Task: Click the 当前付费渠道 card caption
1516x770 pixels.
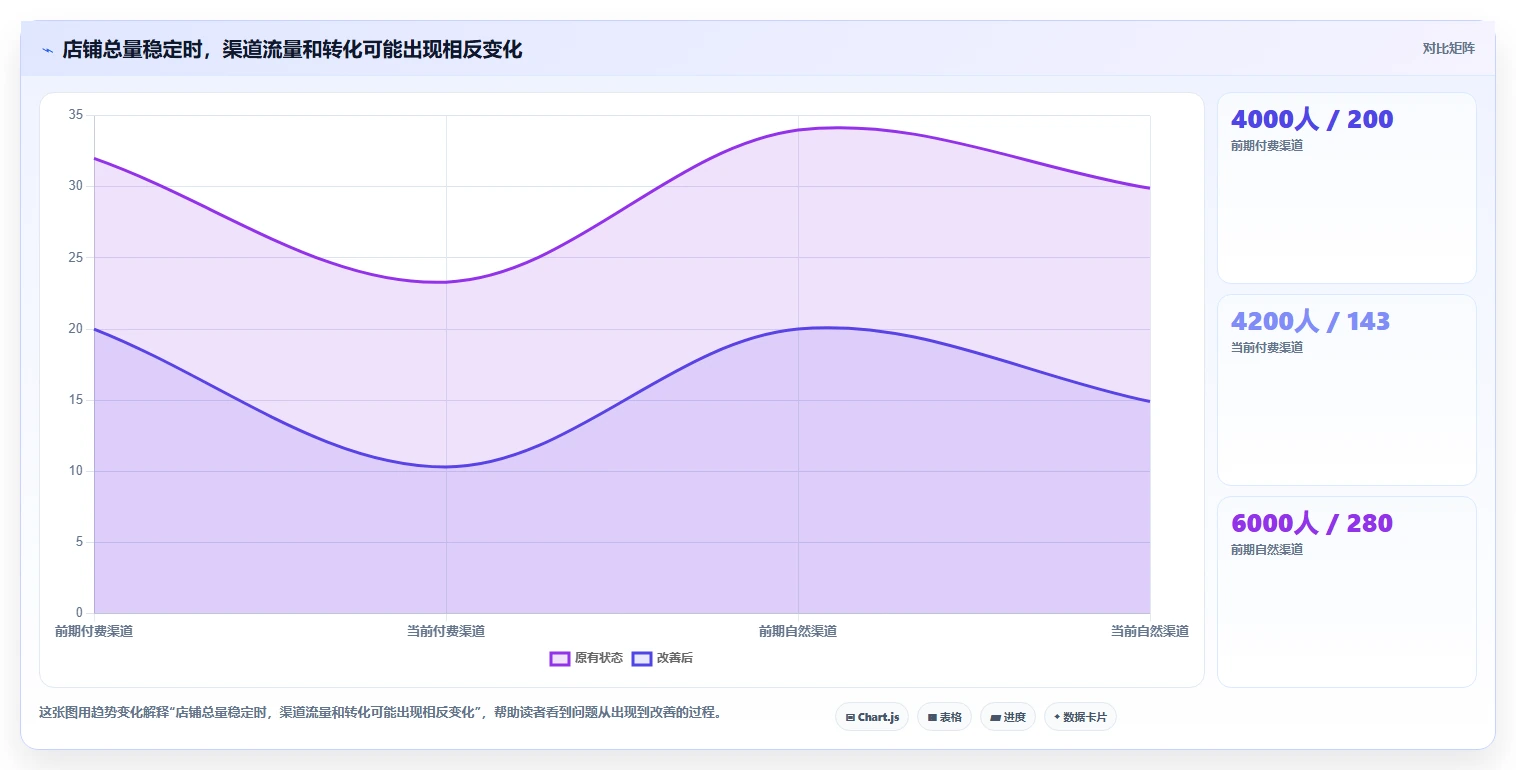Action: [x=1267, y=347]
